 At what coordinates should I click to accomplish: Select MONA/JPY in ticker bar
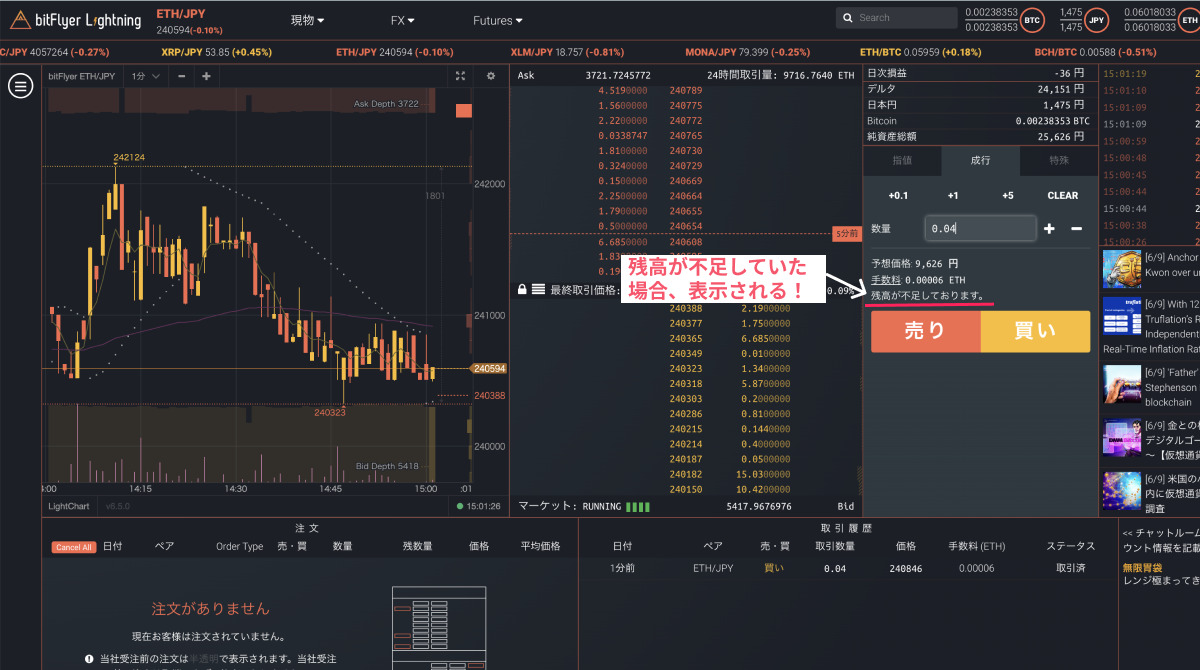pos(748,52)
